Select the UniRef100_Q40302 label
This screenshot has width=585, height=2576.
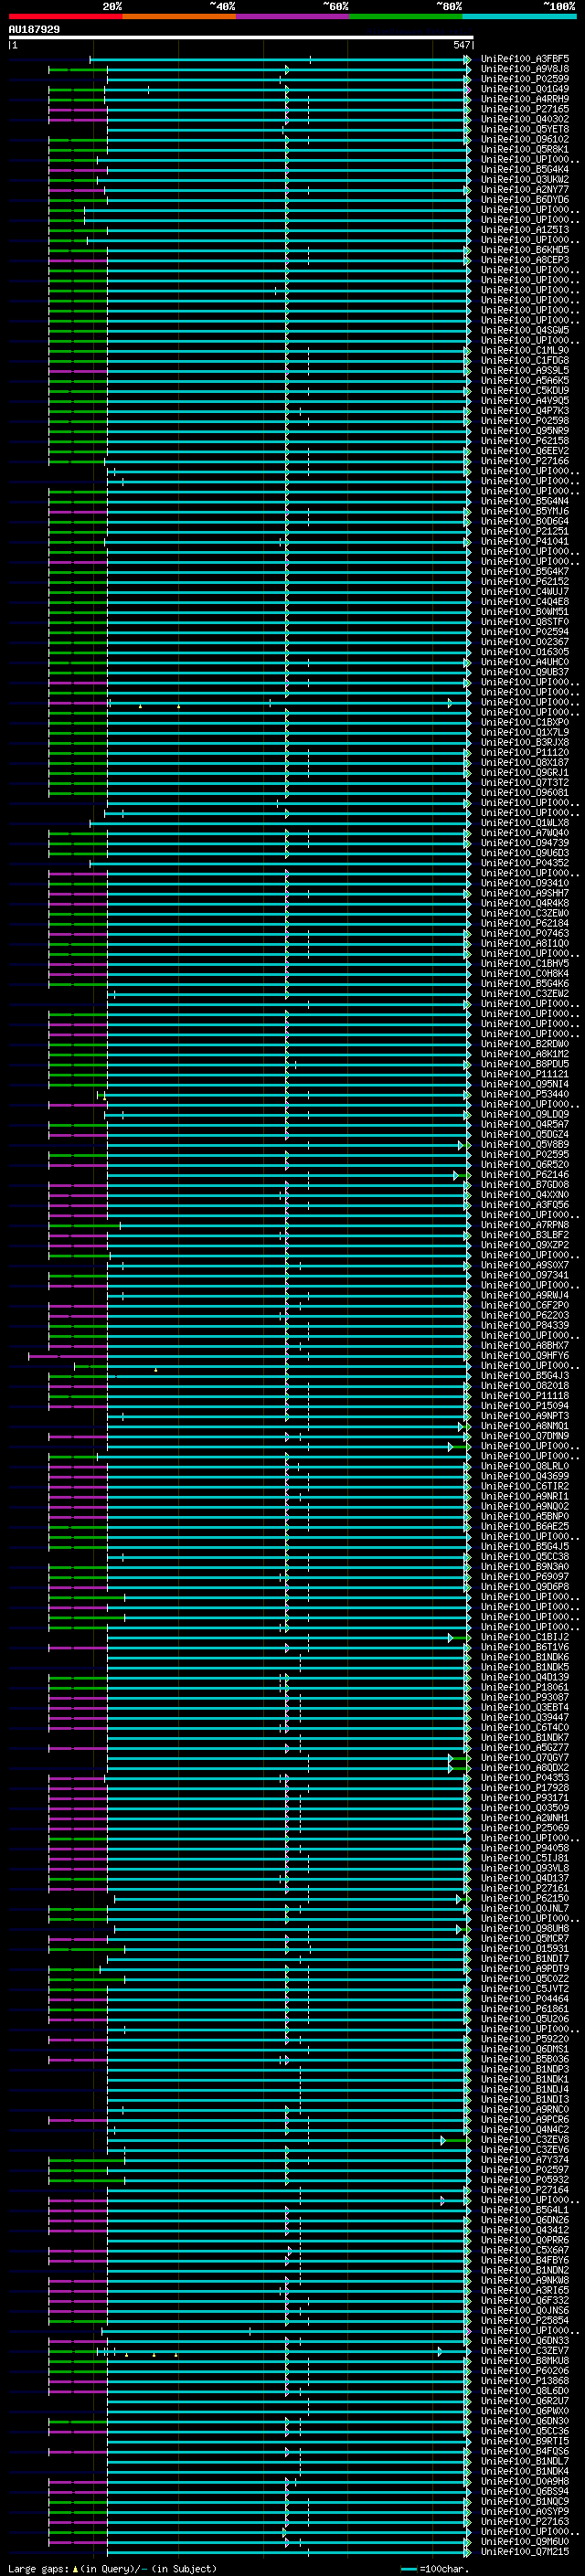tap(525, 120)
